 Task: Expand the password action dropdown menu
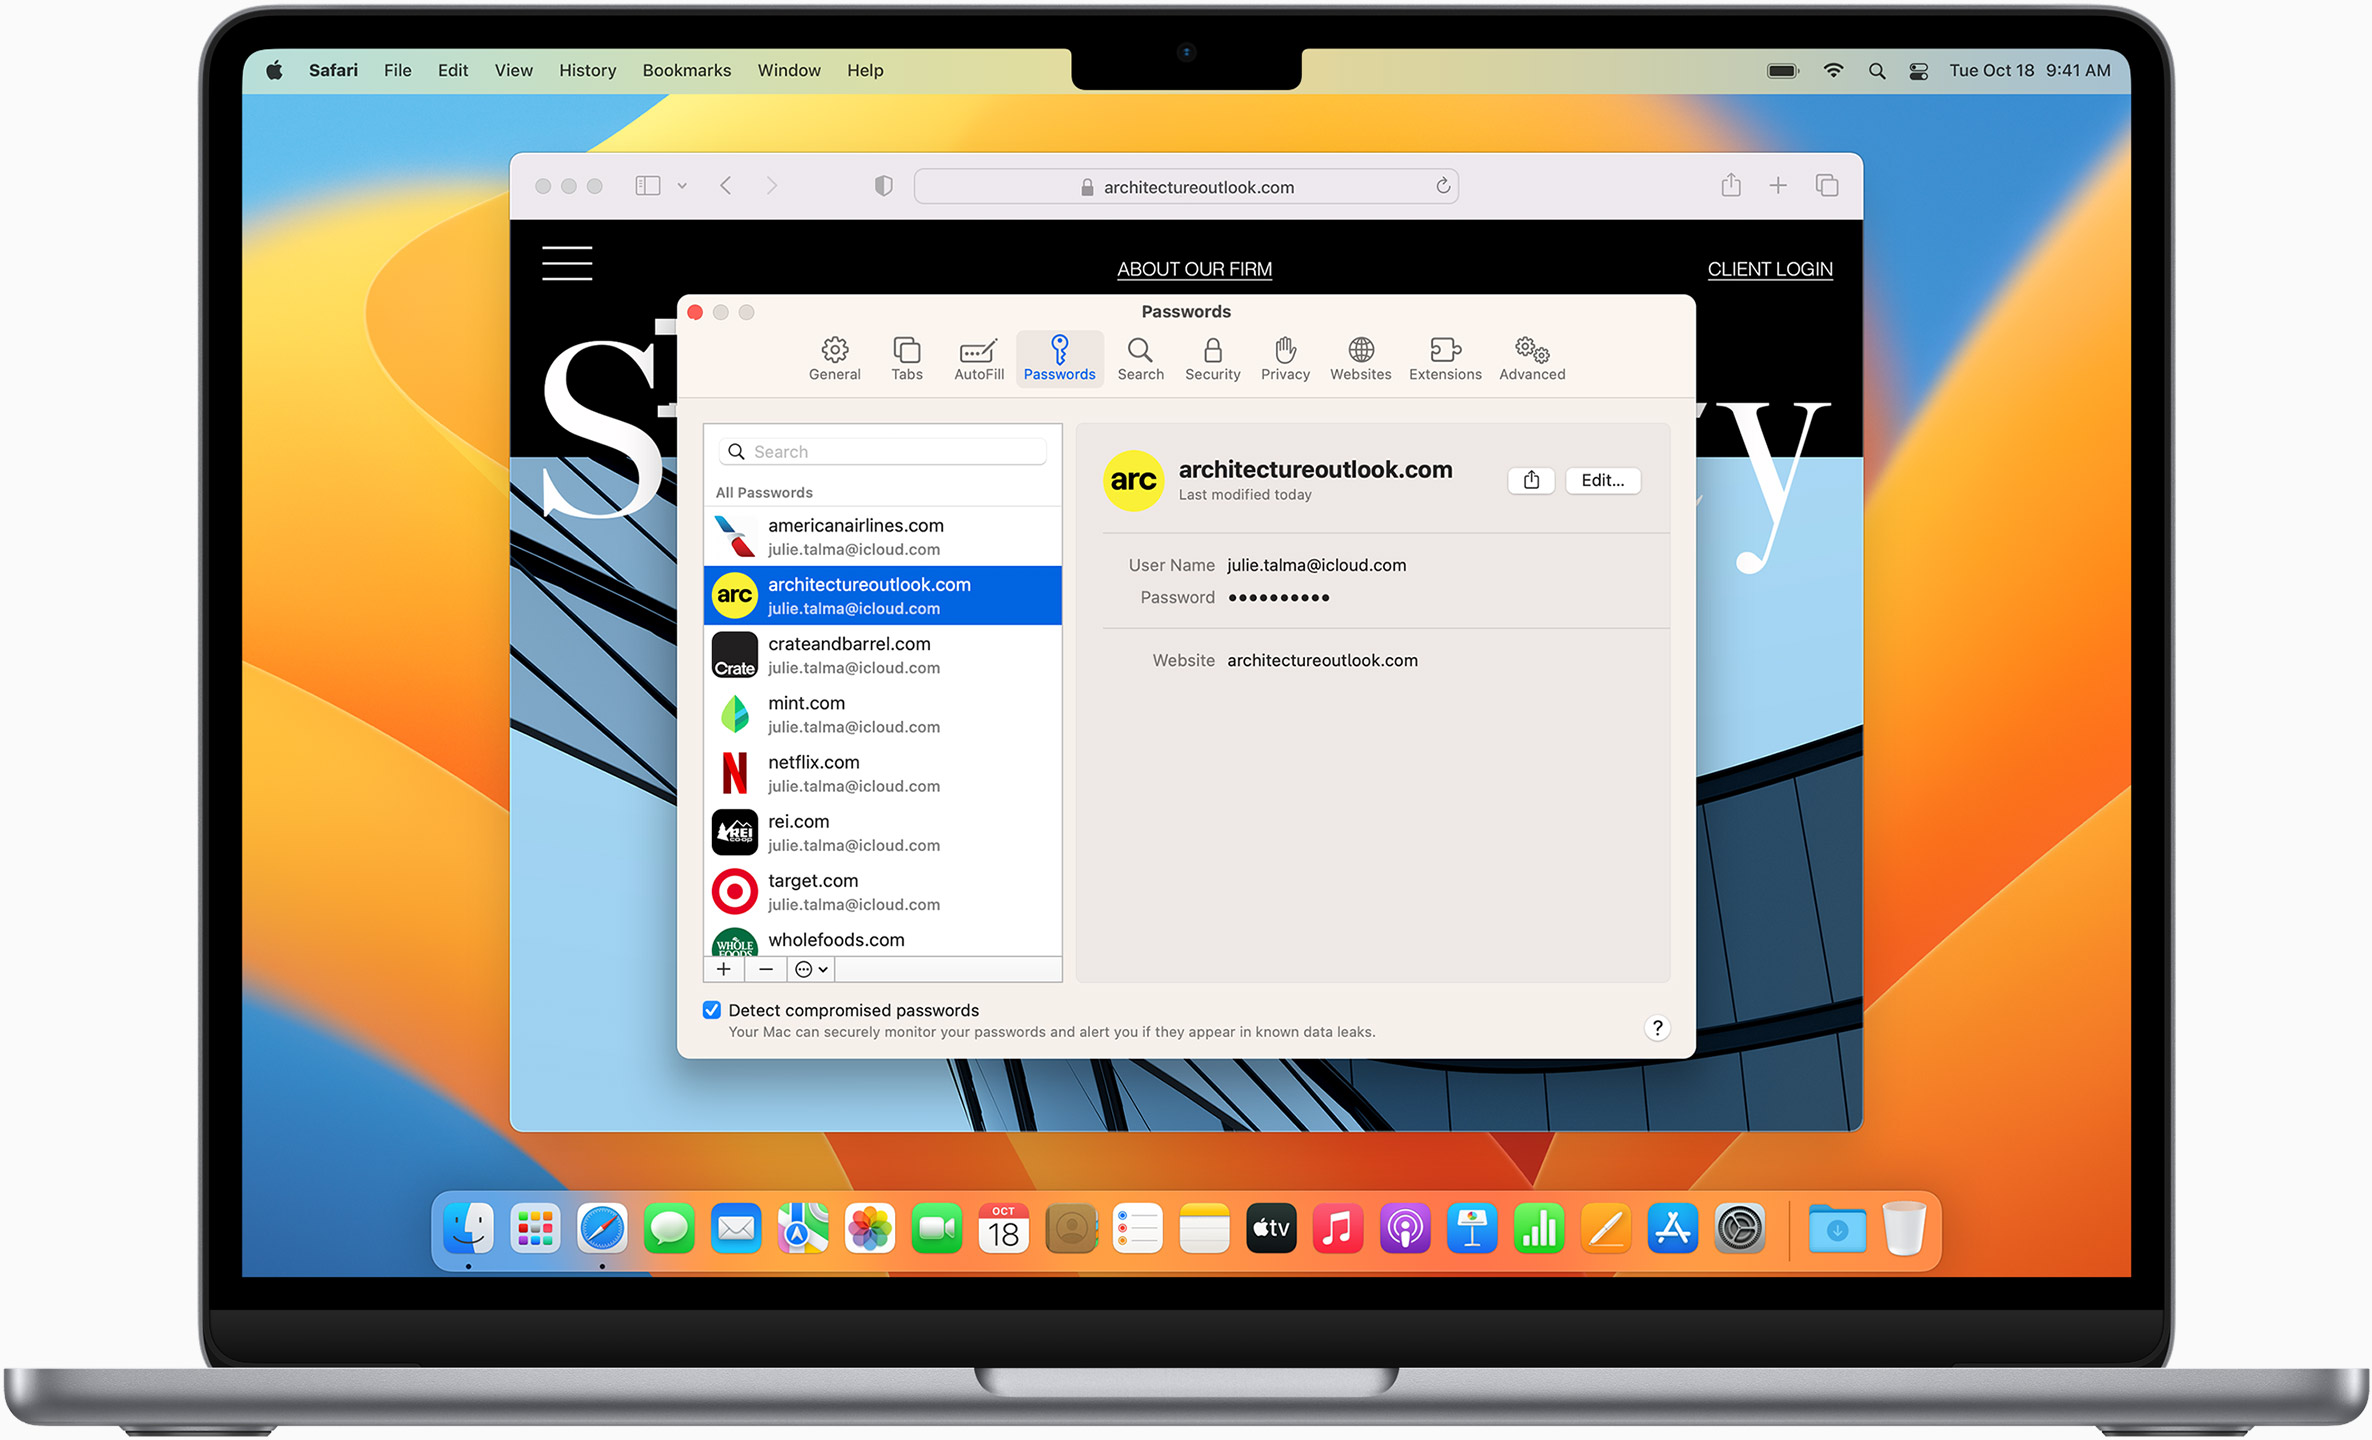tap(813, 969)
